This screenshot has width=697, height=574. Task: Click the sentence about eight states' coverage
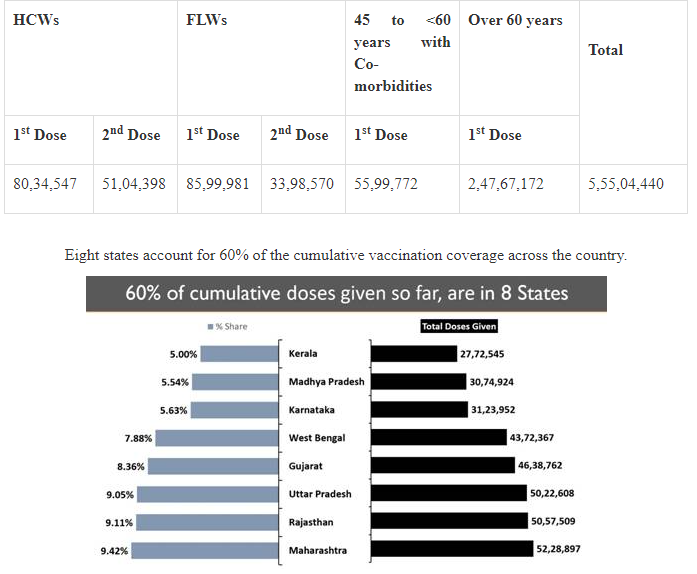coord(345,255)
